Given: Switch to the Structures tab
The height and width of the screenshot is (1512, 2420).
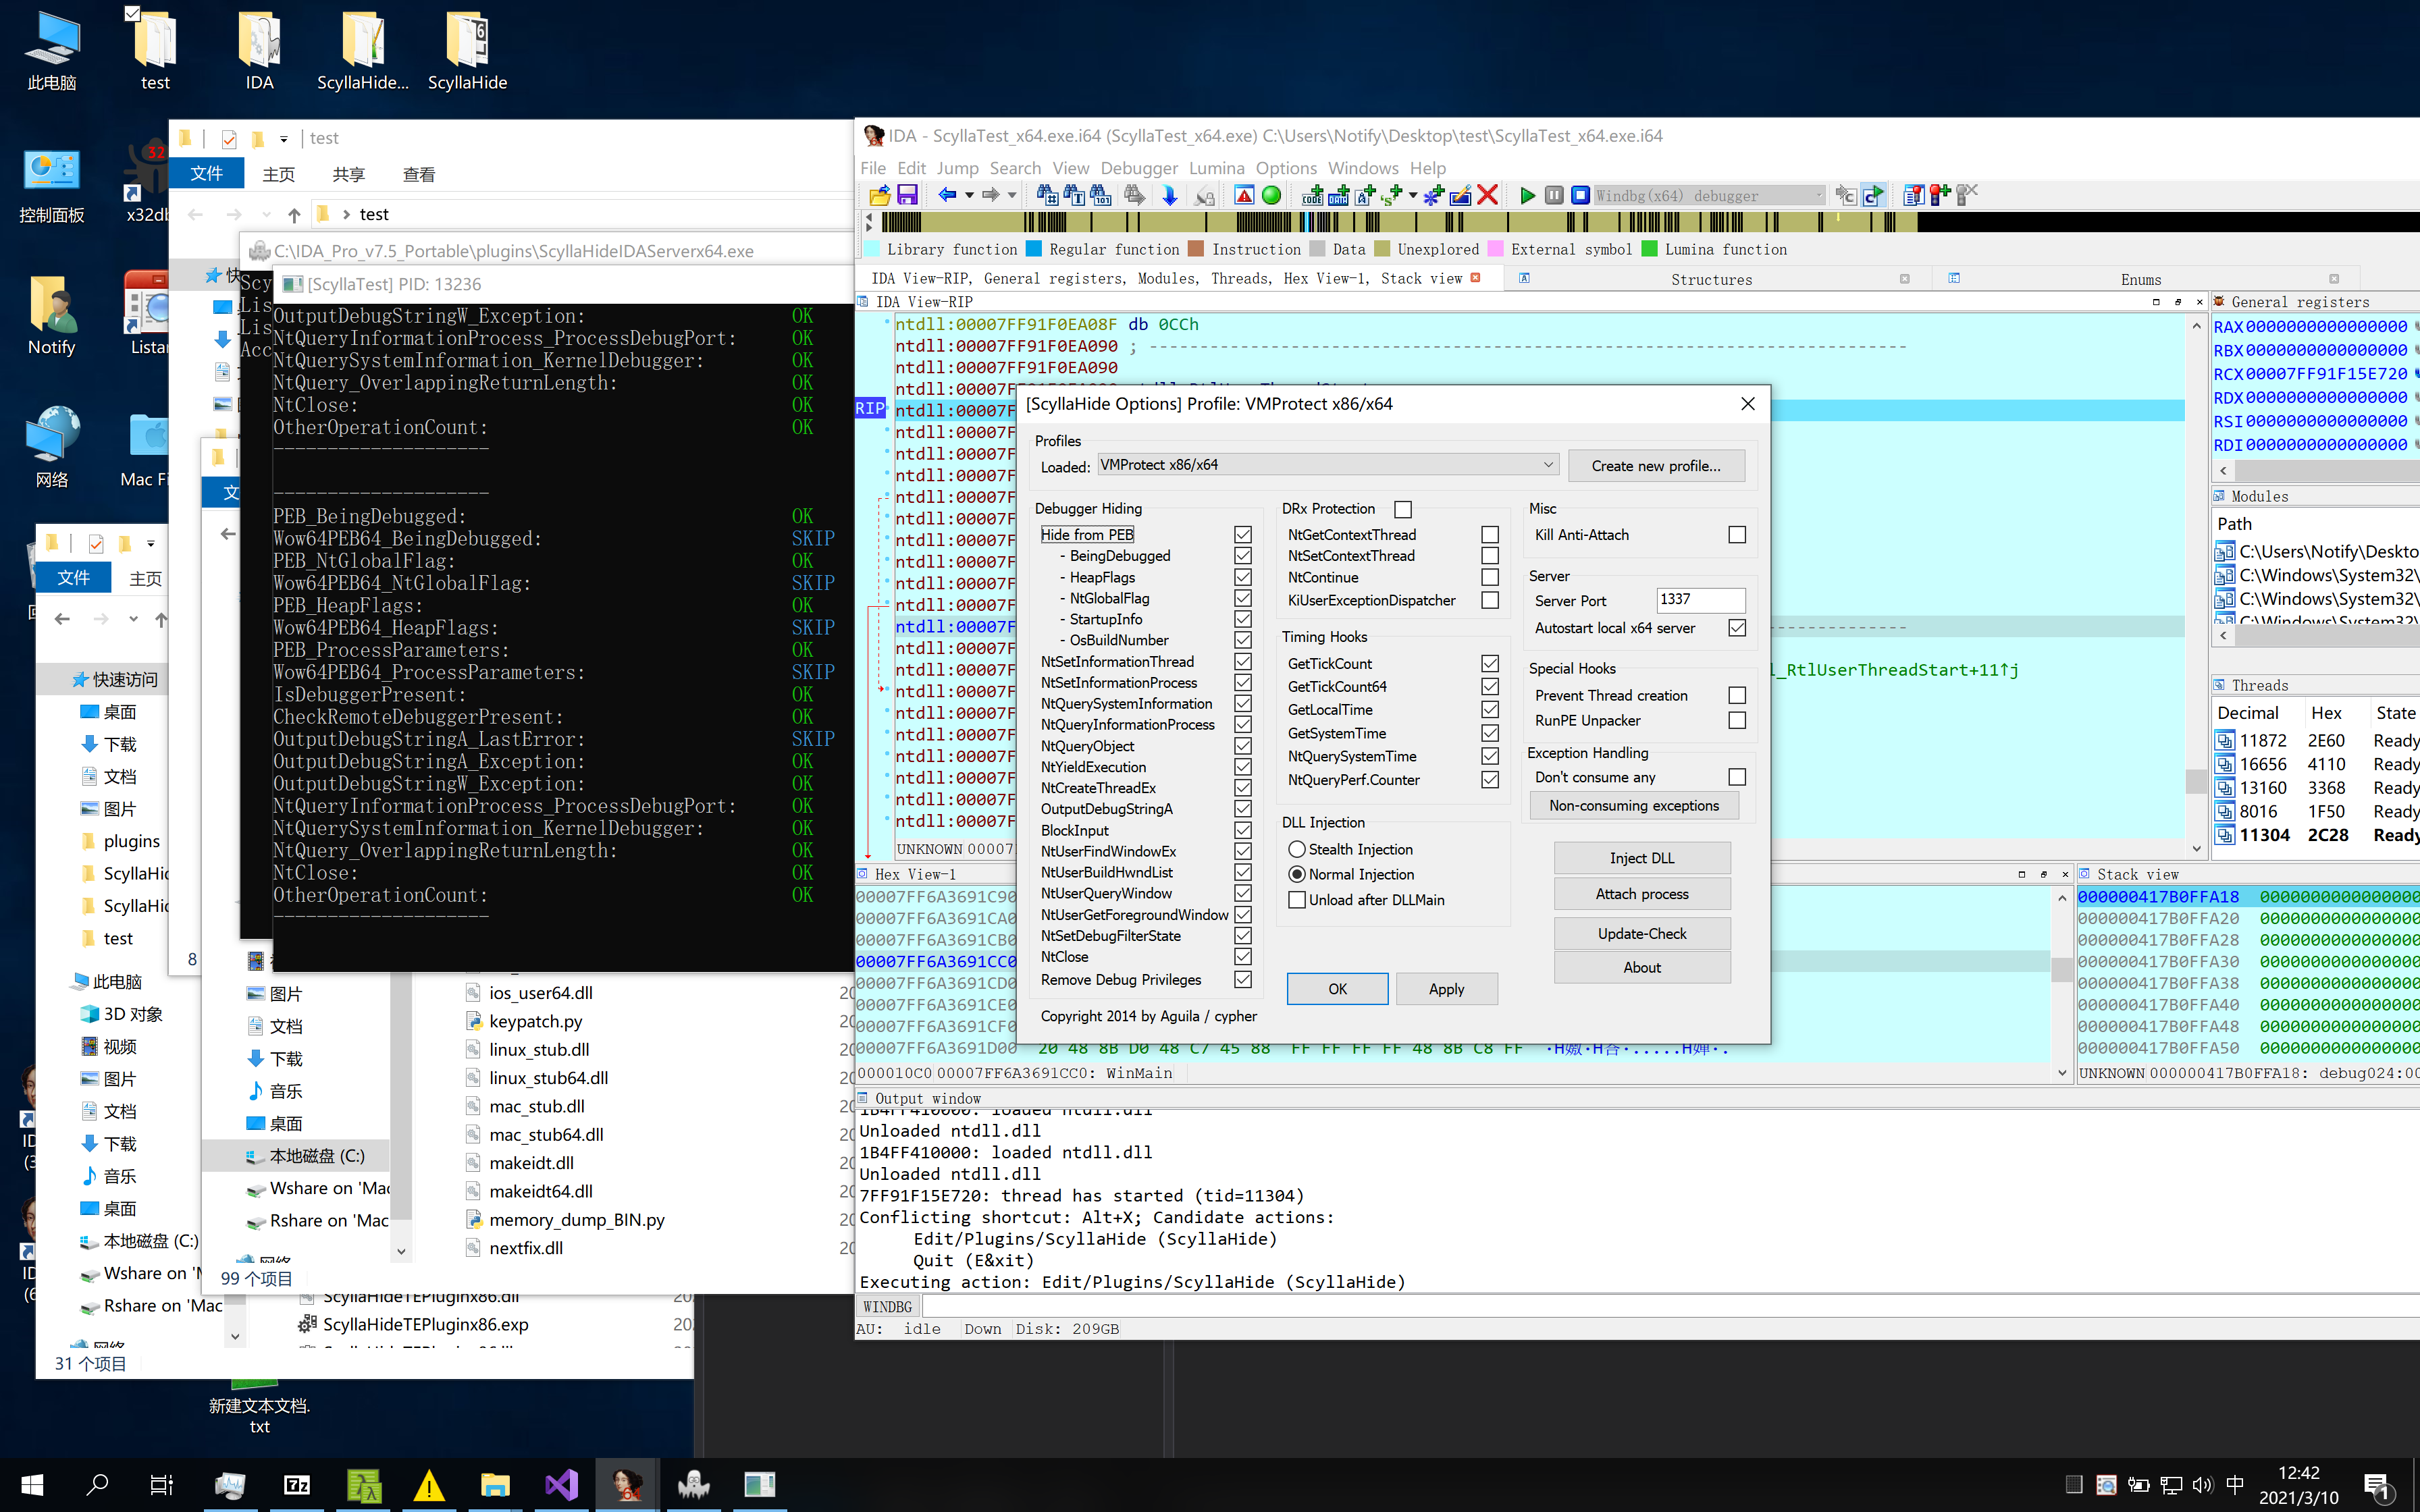Looking at the screenshot, I should [x=1711, y=279].
